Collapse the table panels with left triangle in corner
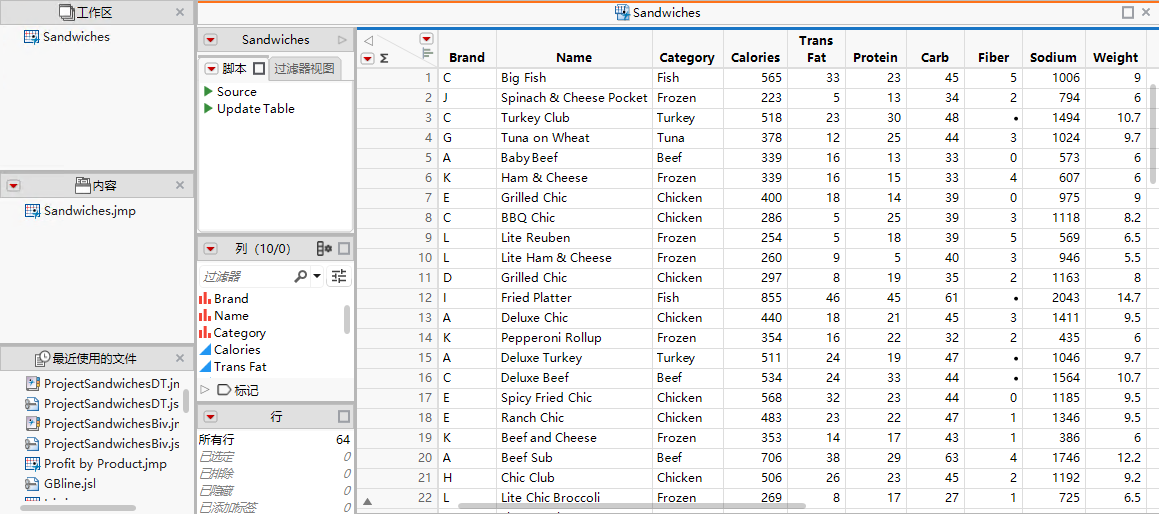The image size is (1159, 514). click(x=368, y=41)
